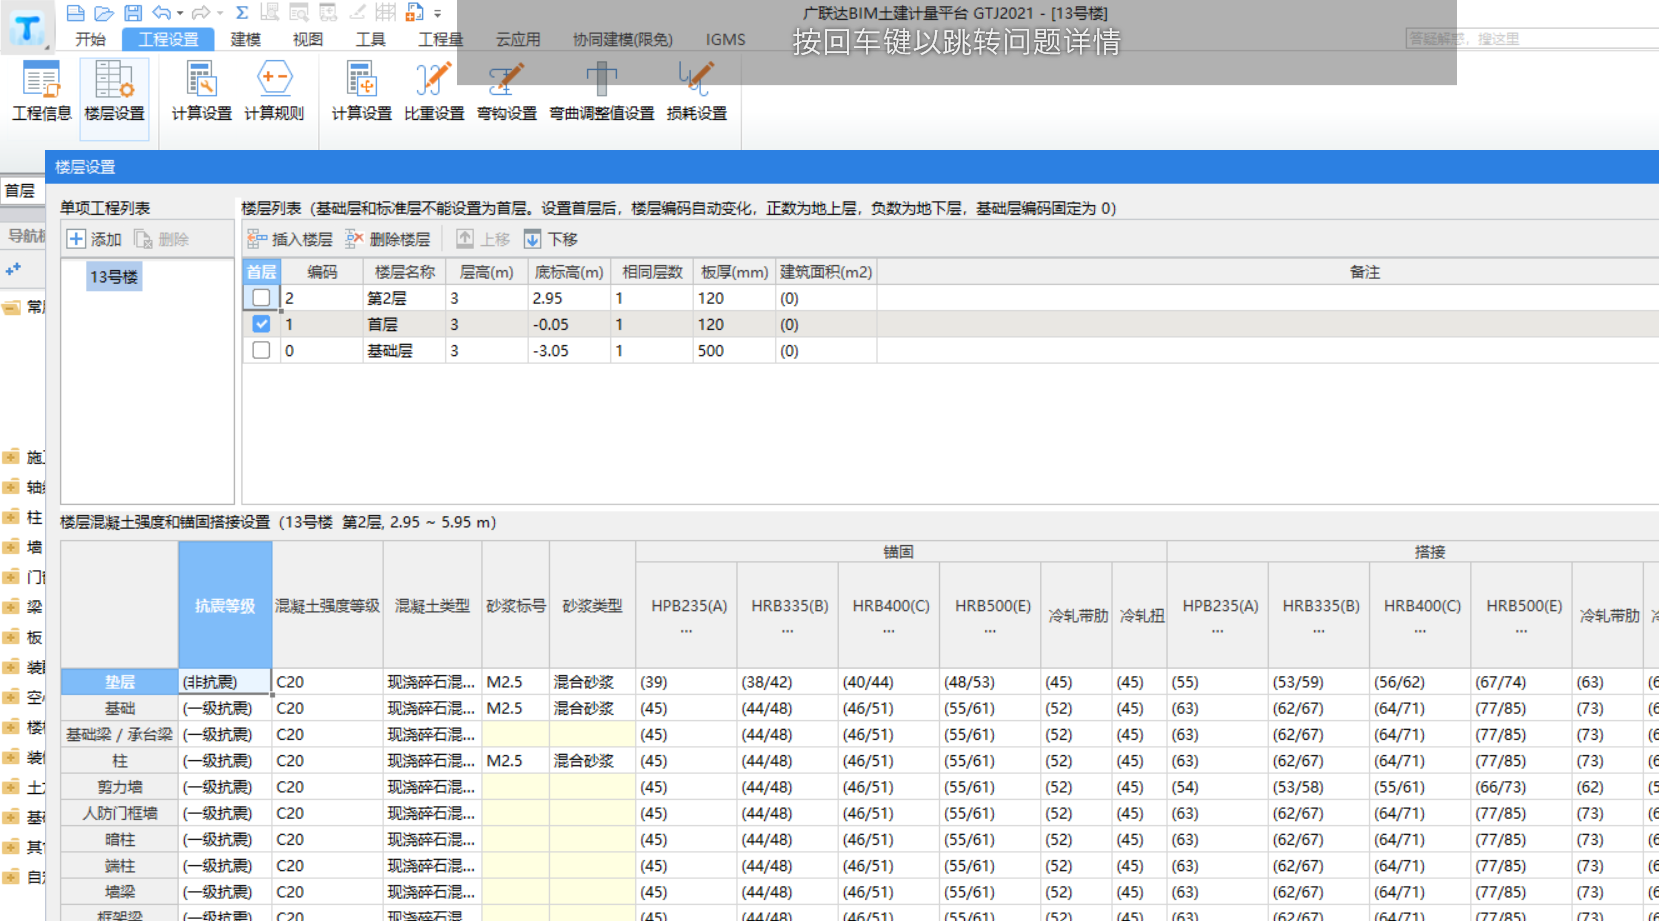
Task: Click the 混凝土强度等级 C20 cell for 基础
Action: click(x=327, y=708)
